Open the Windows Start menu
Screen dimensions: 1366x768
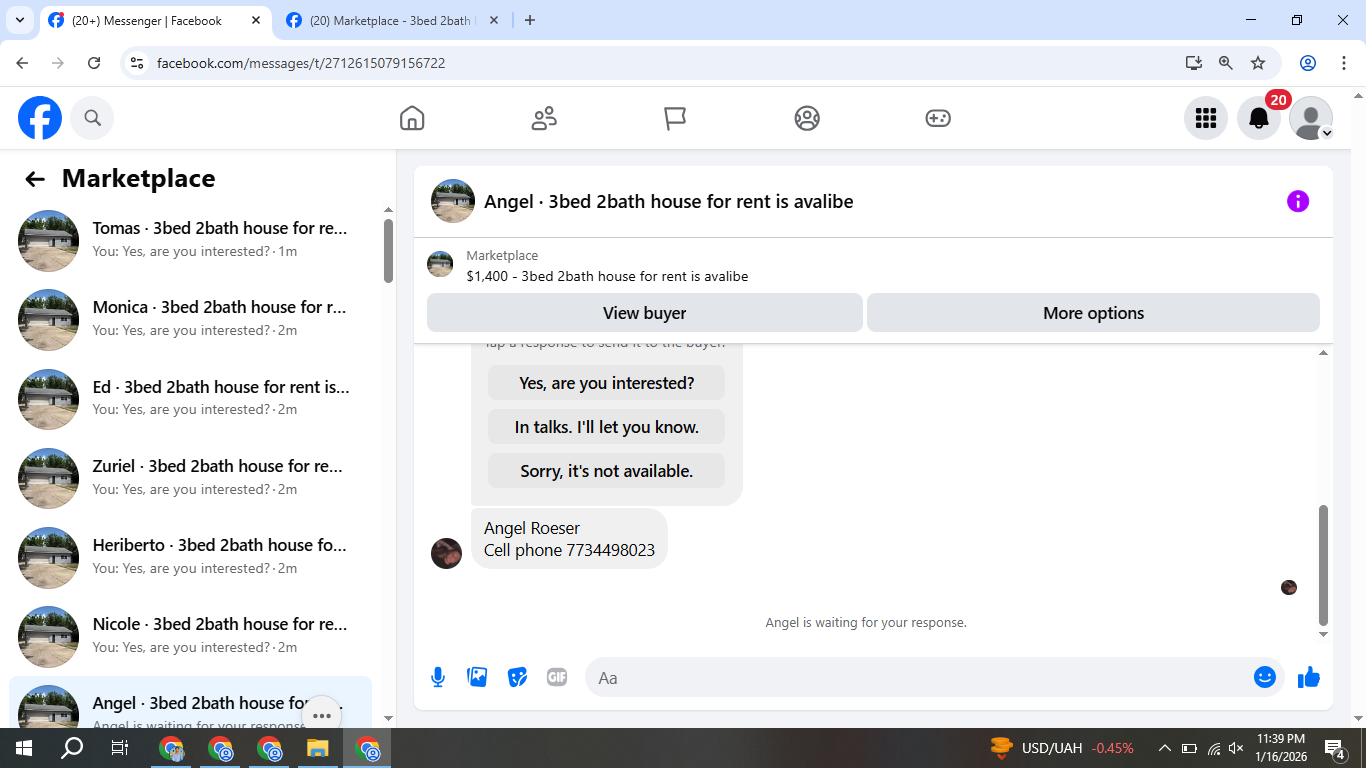tap(24, 748)
